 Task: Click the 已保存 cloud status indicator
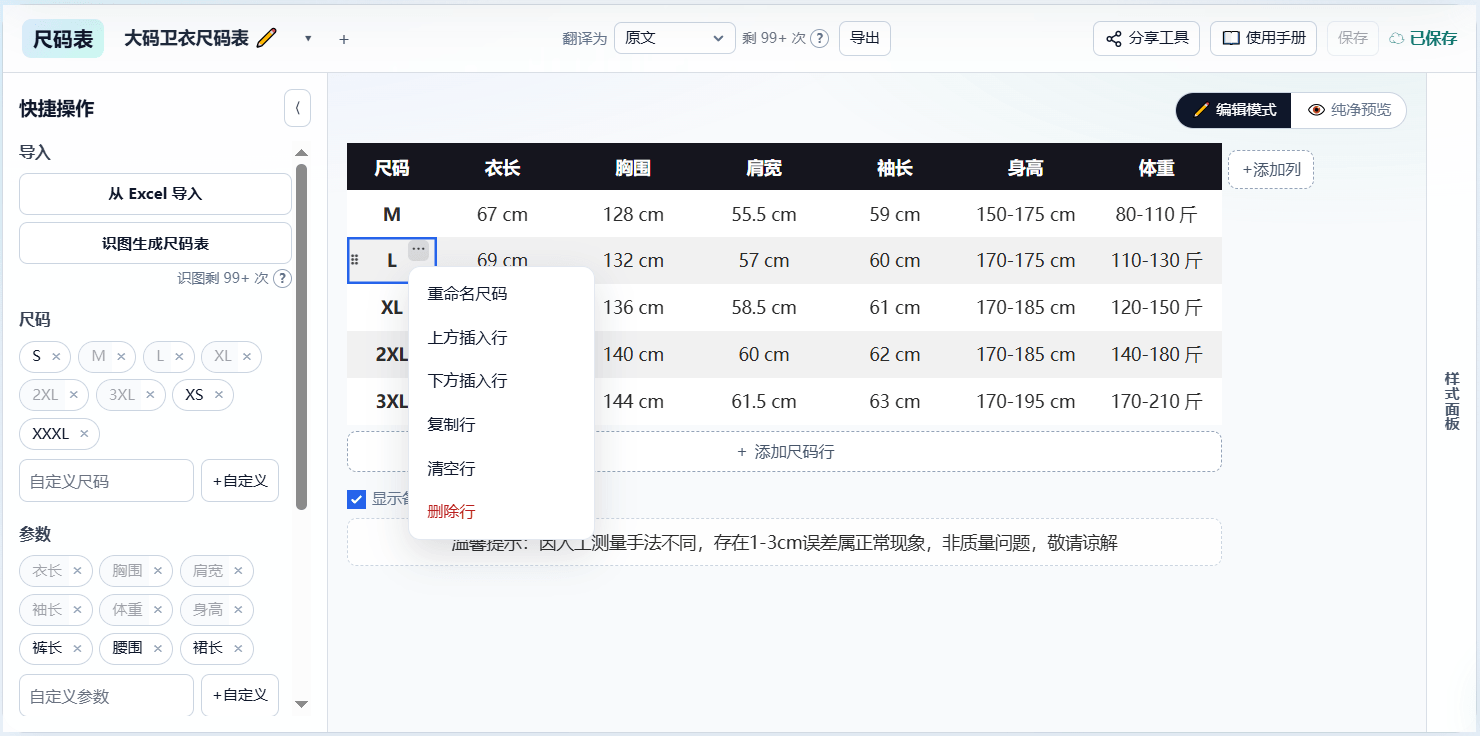click(x=1423, y=39)
